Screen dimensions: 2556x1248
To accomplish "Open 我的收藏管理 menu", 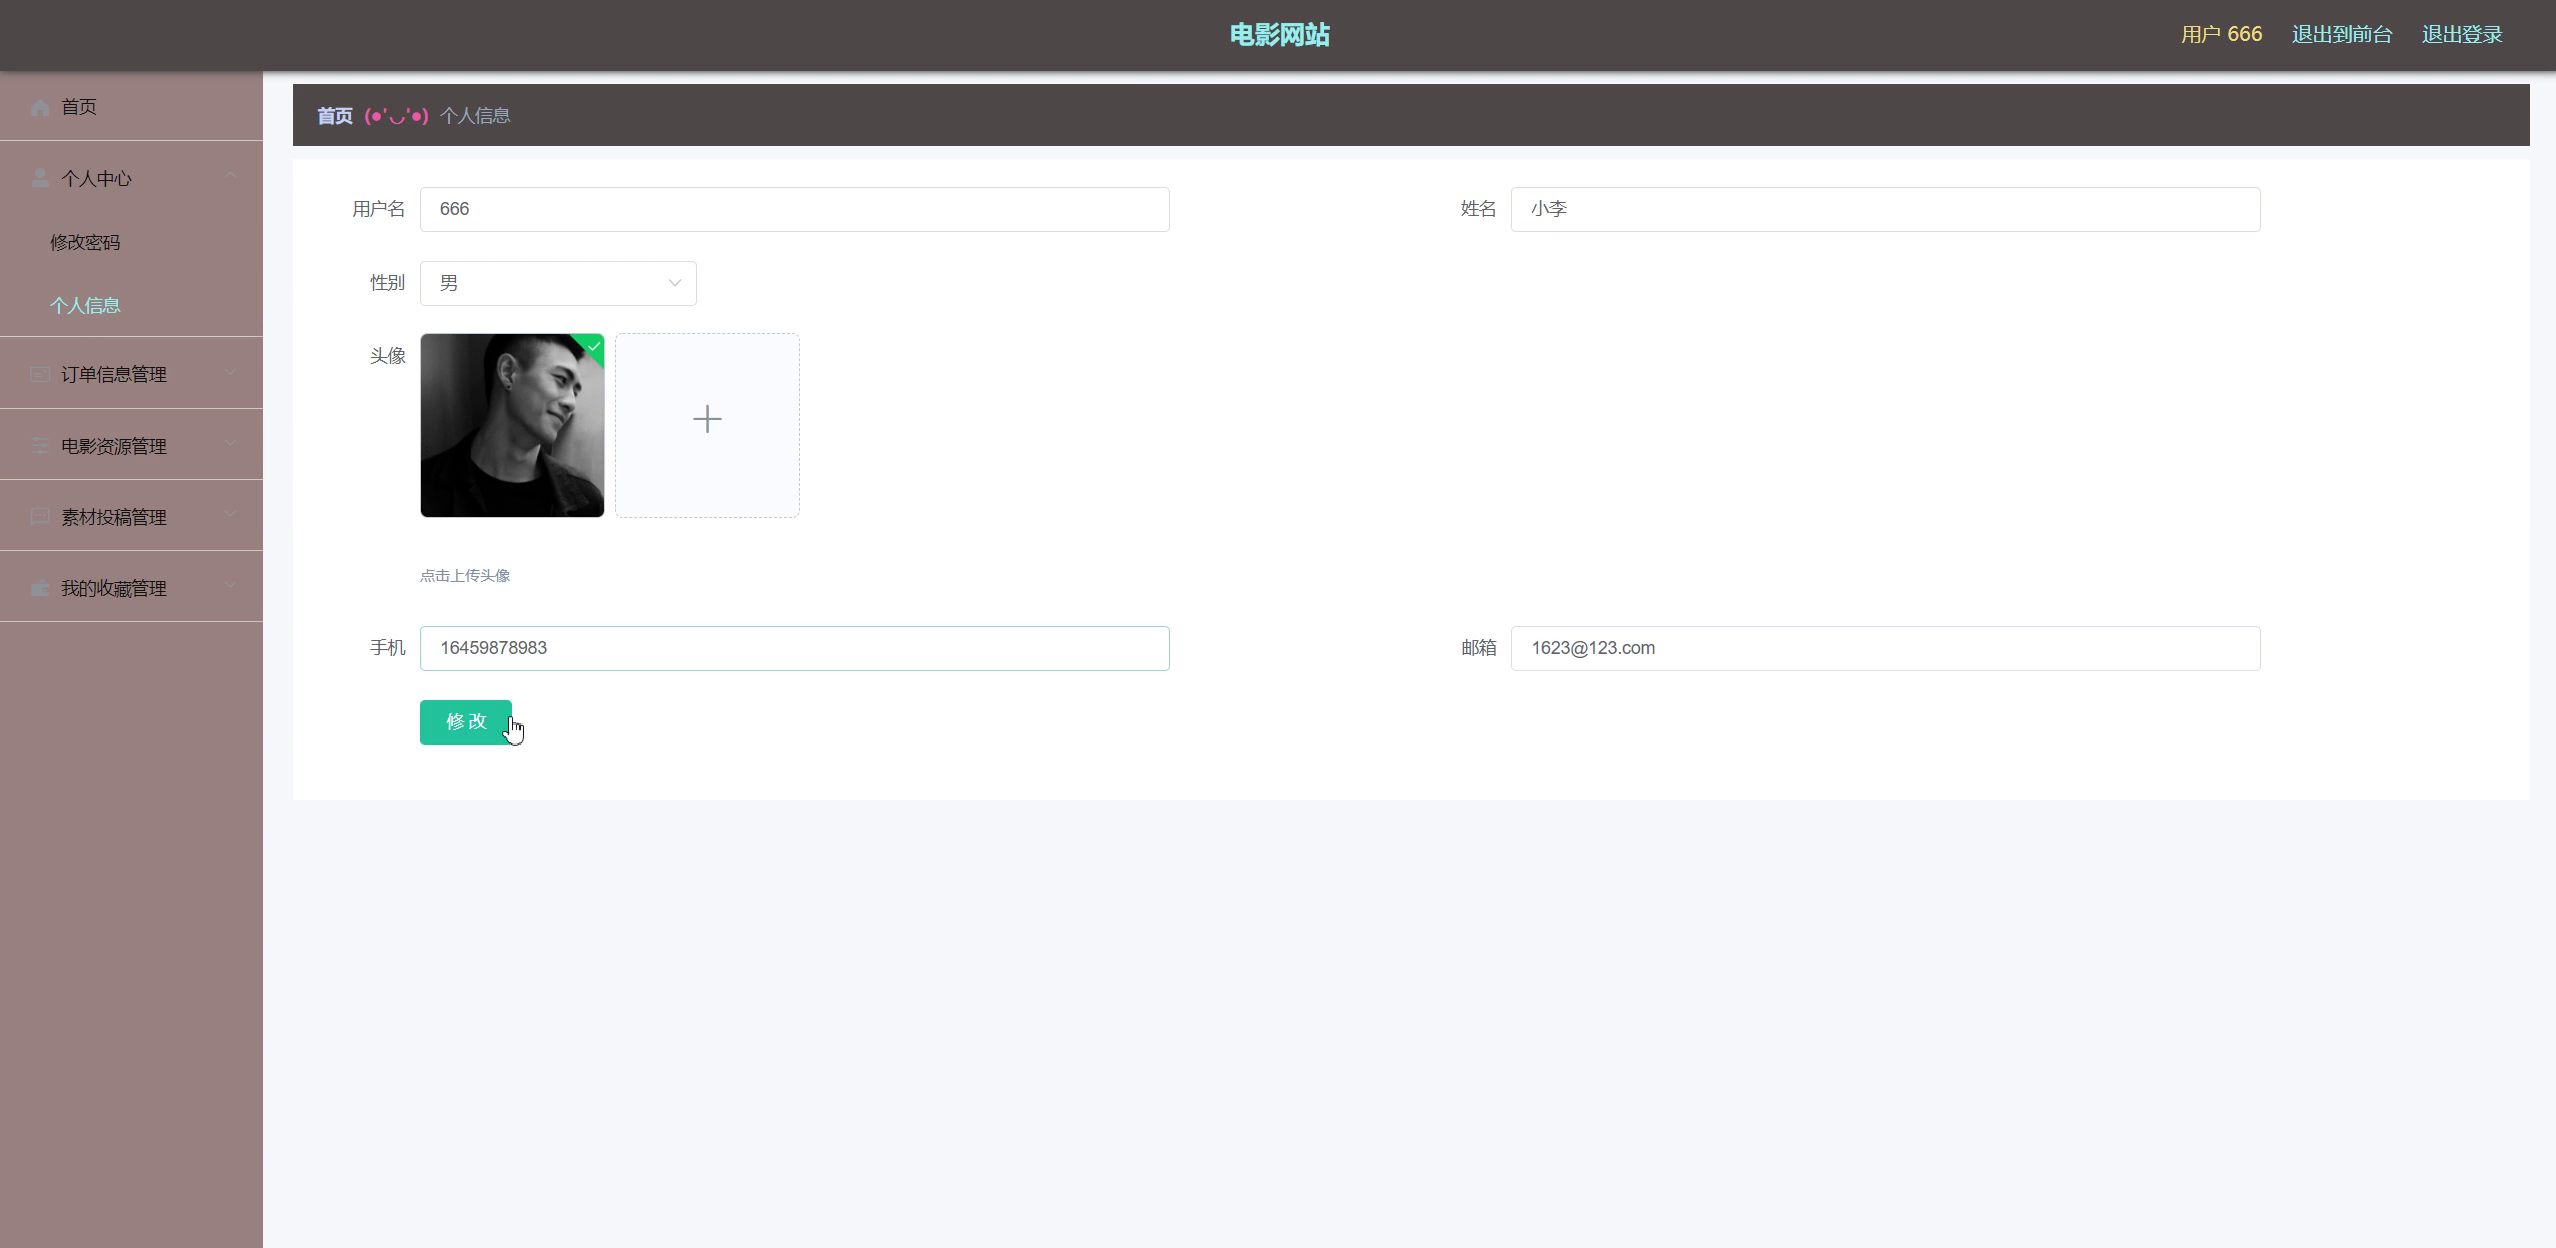I will click(131, 587).
